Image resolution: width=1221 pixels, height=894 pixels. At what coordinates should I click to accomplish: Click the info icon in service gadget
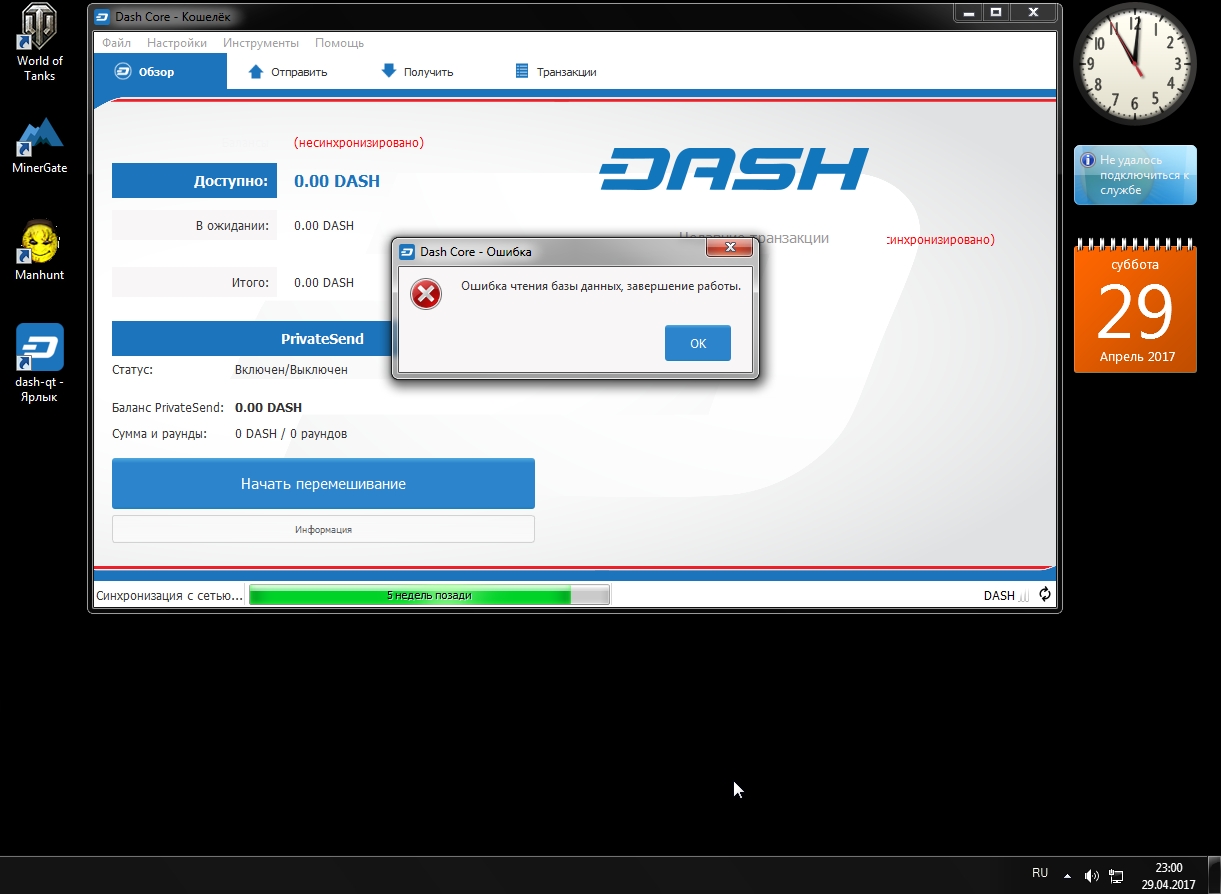(1087, 160)
